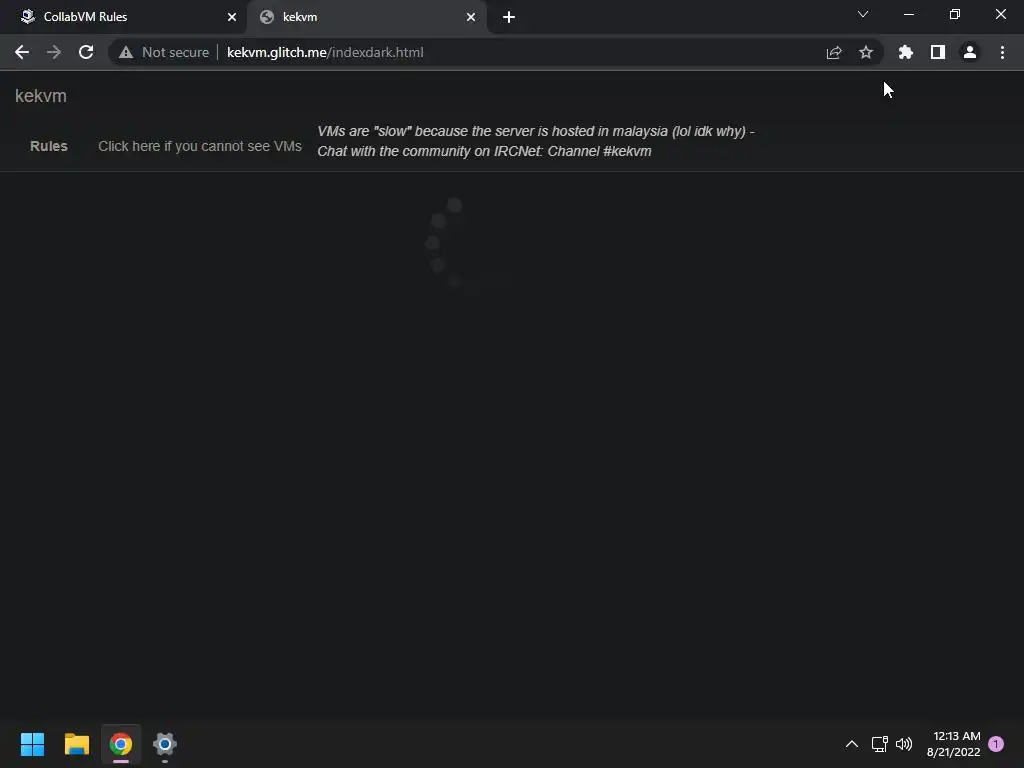Toggle the browser side panel
1024x768 pixels.
tap(938, 52)
